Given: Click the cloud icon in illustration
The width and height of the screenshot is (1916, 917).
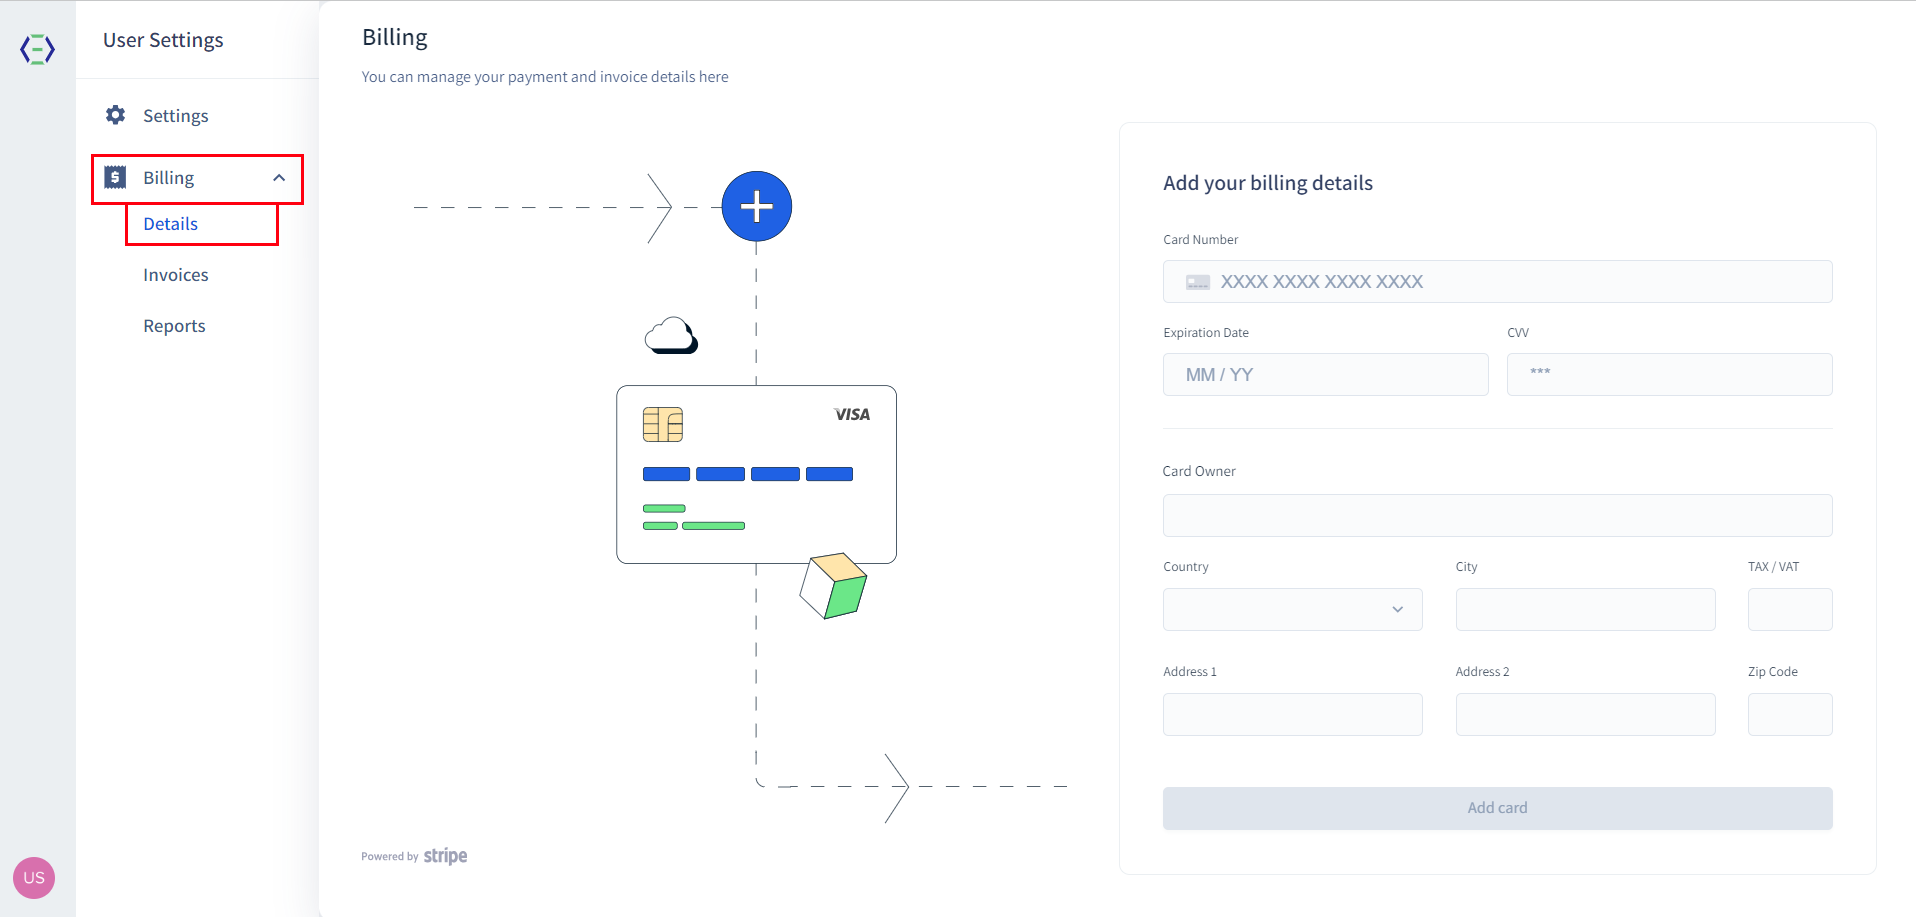Looking at the screenshot, I should click(x=671, y=336).
